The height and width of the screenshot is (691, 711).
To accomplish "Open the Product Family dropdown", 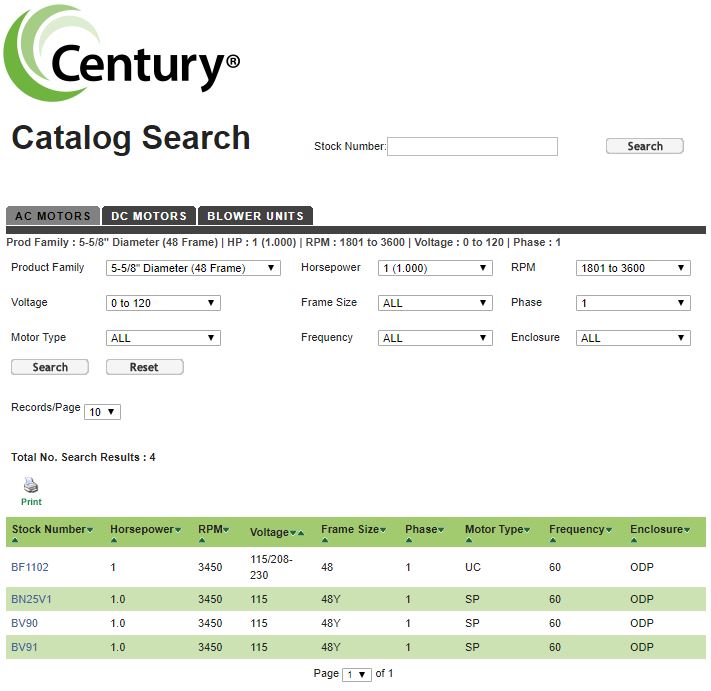I will point(193,268).
